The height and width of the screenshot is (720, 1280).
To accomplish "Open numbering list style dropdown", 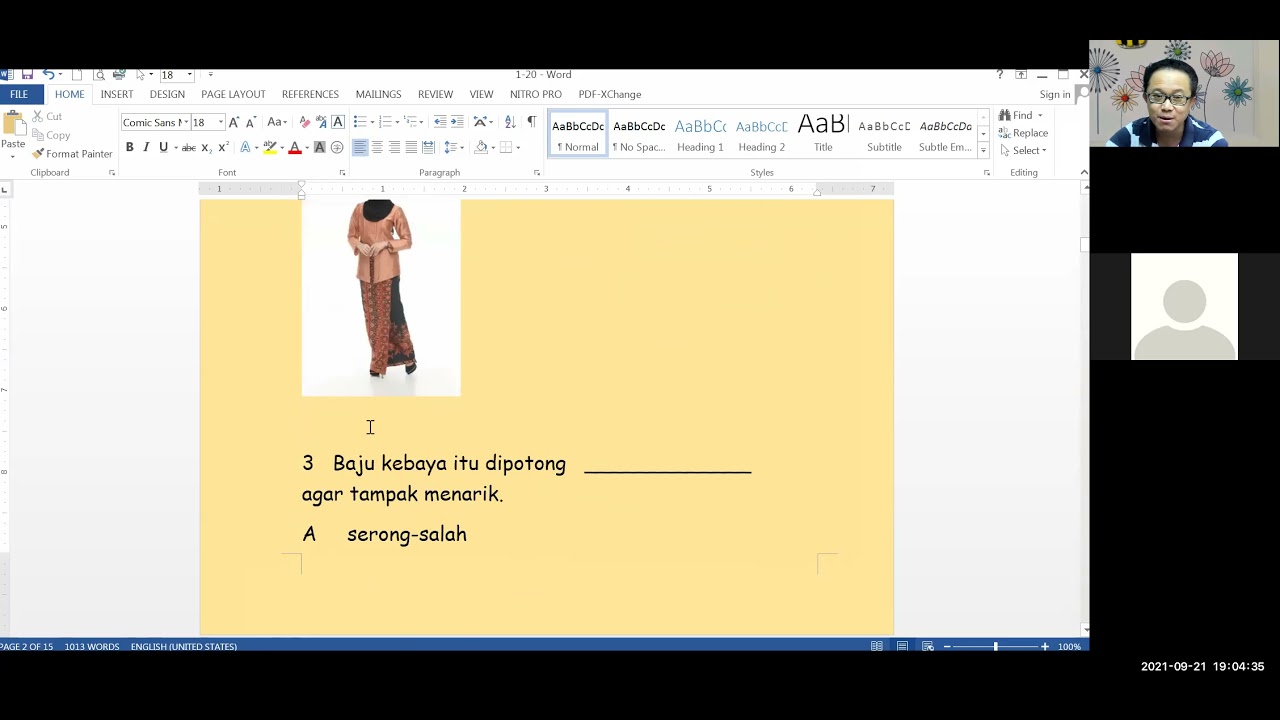I will click(x=397, y=122).
